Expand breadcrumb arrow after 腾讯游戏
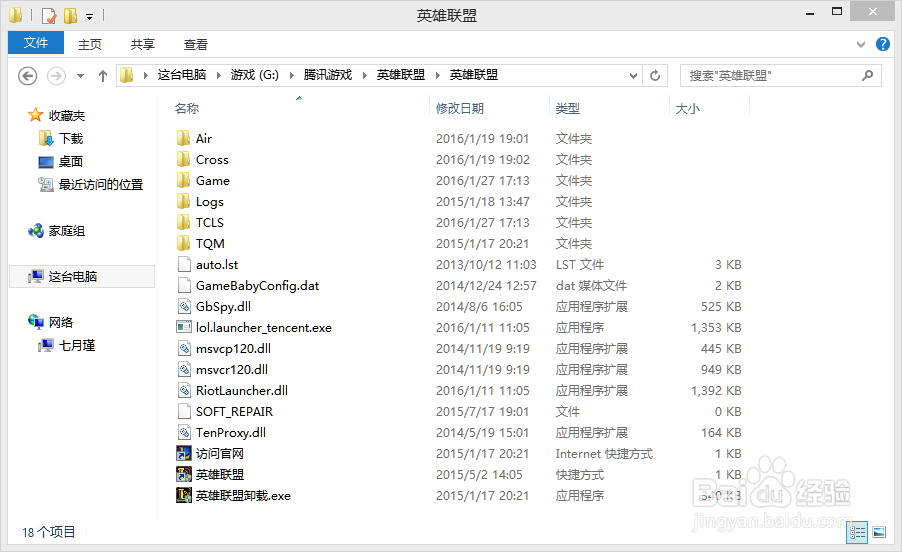 pyautogui.click(x=364, y=75)
